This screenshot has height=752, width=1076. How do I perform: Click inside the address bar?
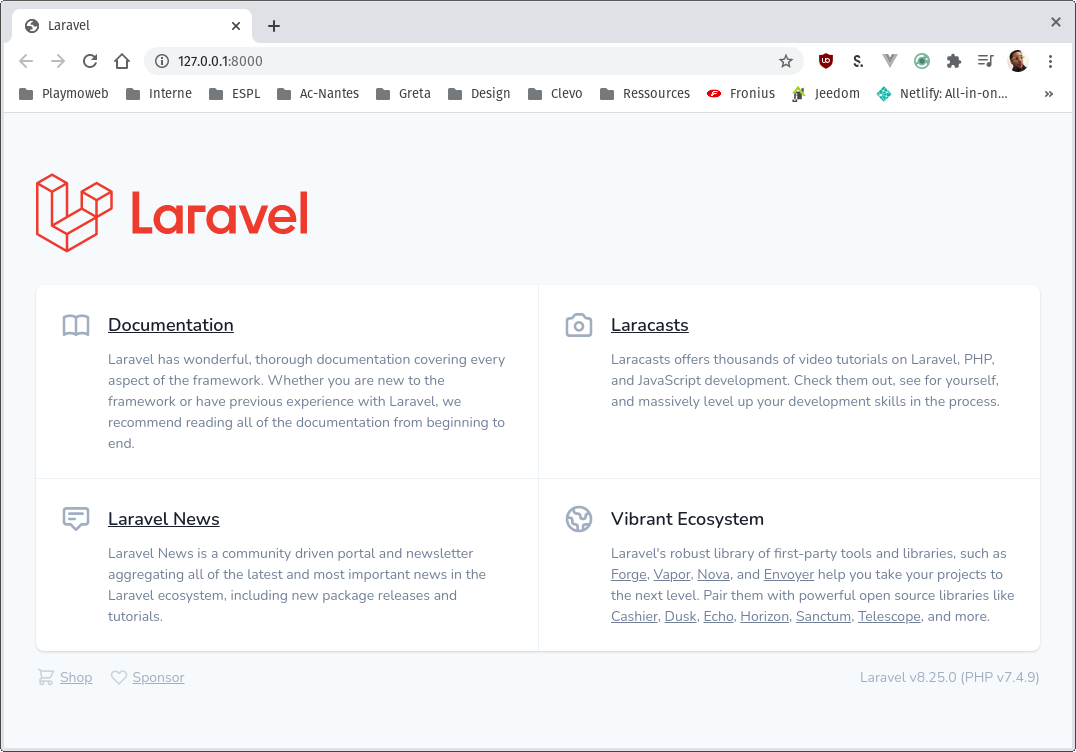click(x=400, y=60)
